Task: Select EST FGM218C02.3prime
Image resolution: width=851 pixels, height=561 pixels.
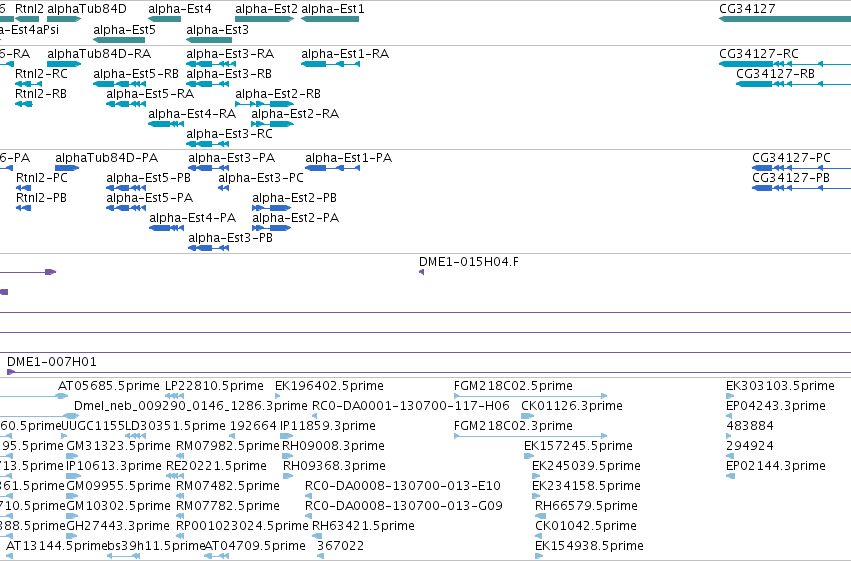Action: [x=513, y=426]
